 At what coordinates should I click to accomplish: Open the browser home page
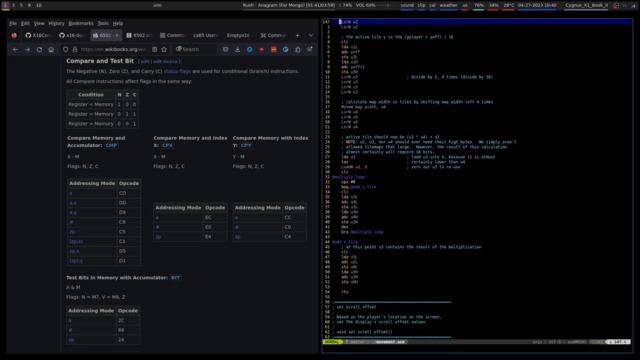coord(51,49)
